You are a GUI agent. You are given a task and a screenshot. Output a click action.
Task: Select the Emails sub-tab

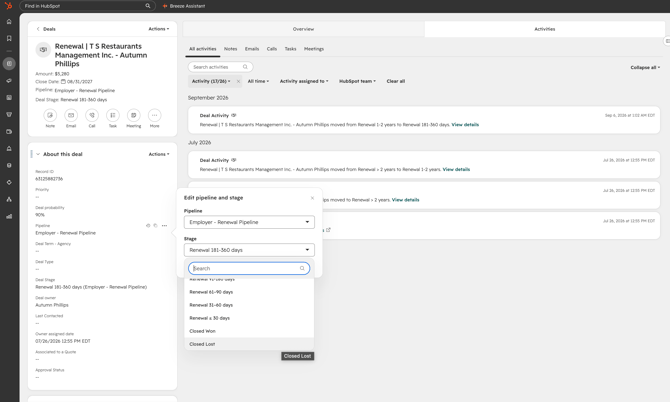click(252, 49)
